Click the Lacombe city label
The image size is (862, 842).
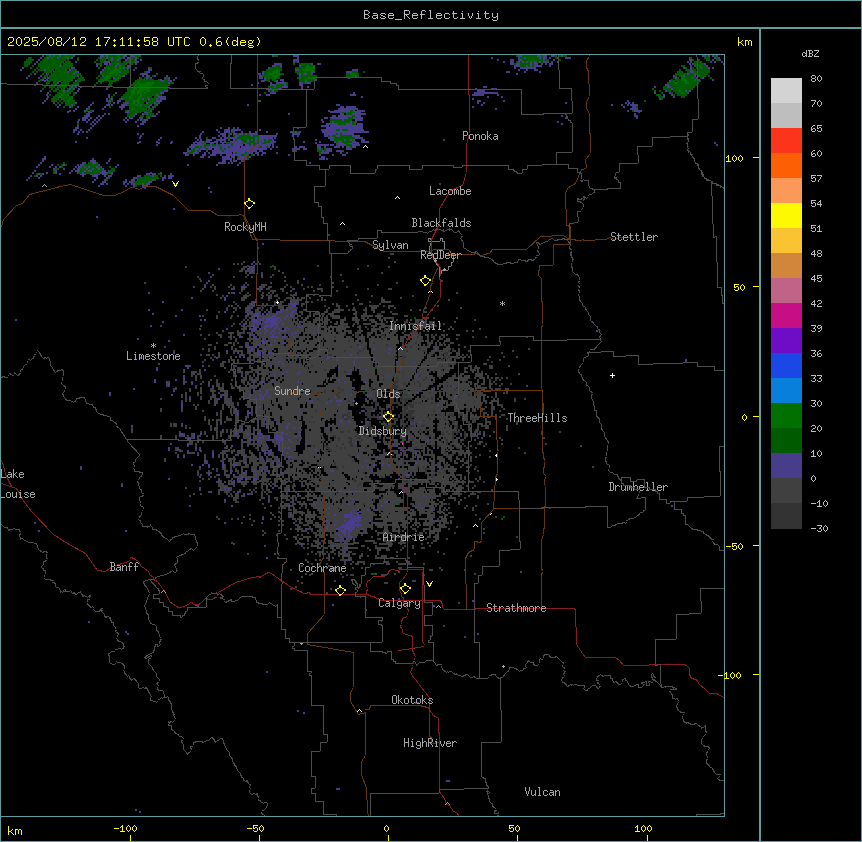pyautogui.click(x=450, y=191)
